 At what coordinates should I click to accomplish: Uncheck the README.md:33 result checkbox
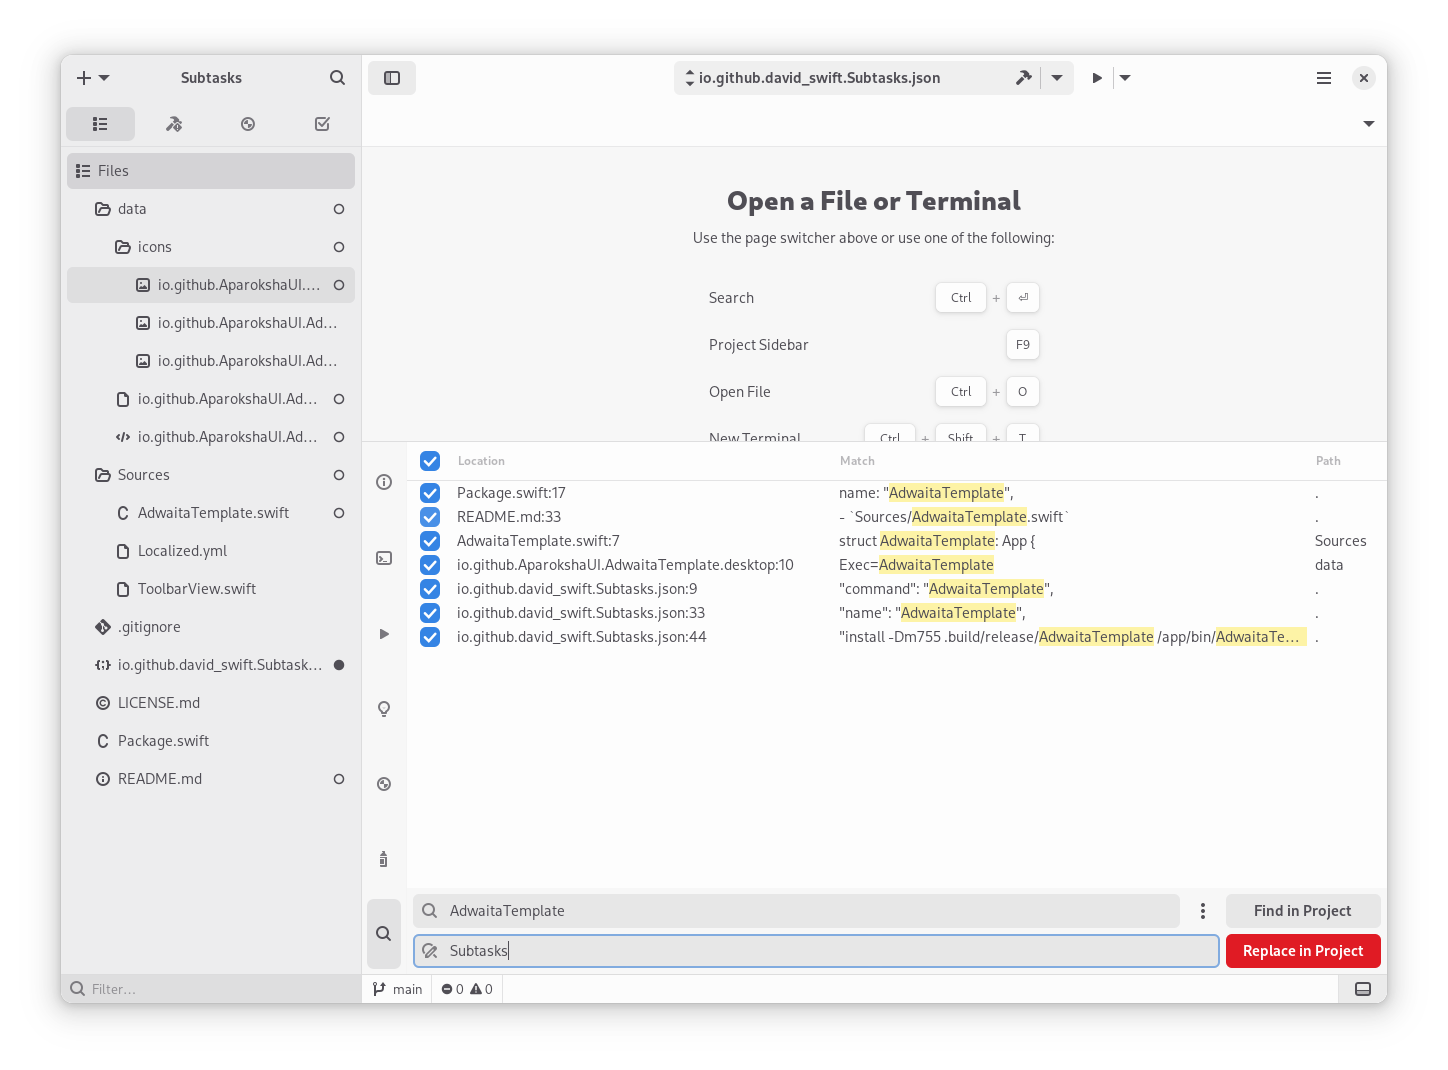(430, 517)
